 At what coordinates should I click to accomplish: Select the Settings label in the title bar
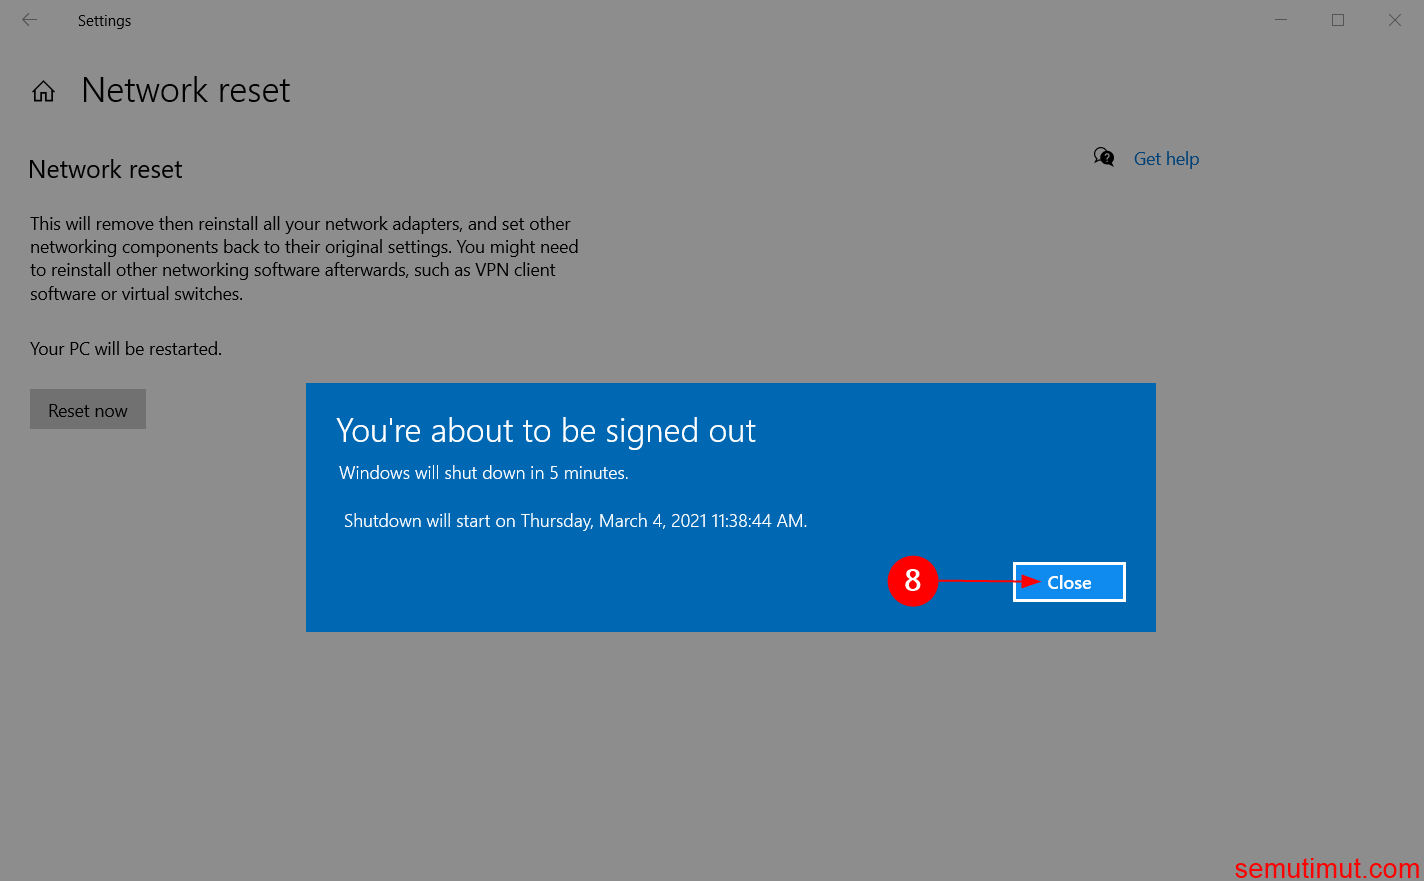[104, 20]
